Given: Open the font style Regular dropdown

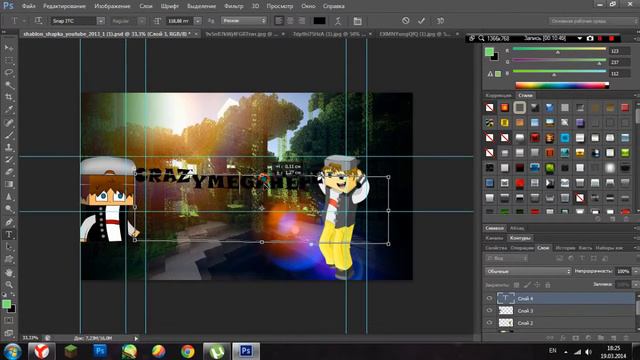Looking at the screenshot, I should (x=141, y=21).
